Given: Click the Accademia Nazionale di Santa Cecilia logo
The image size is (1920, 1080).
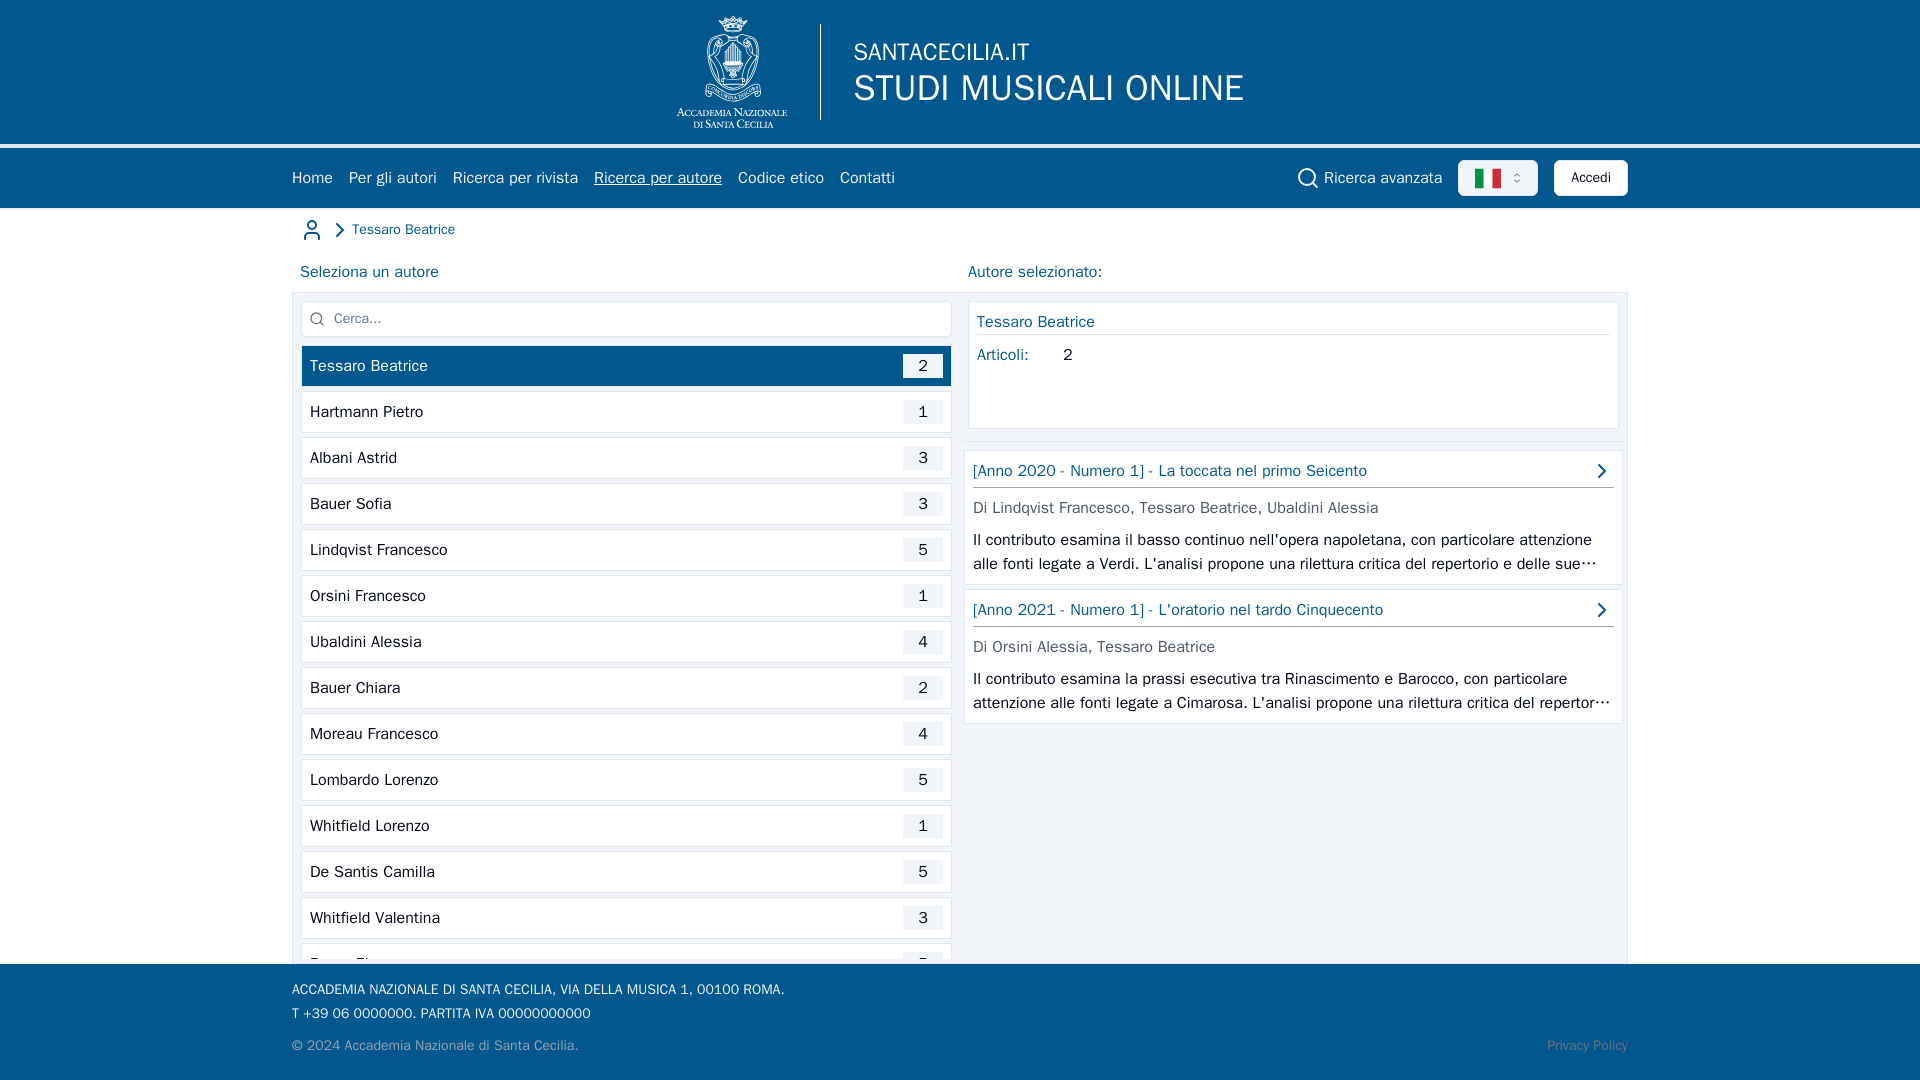Looking at the screenshot, I should 732,72.
